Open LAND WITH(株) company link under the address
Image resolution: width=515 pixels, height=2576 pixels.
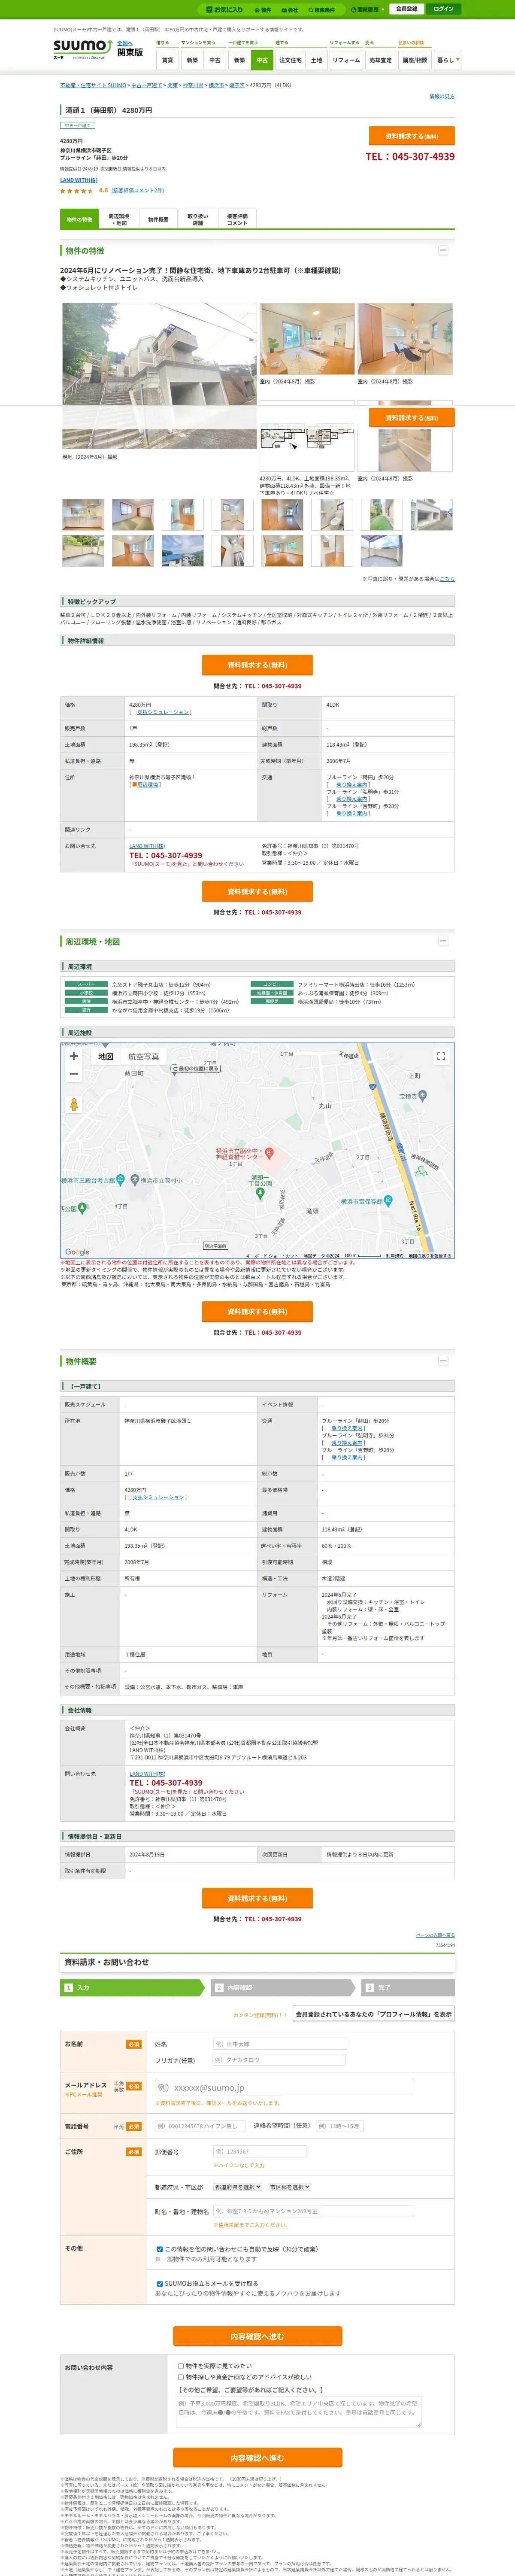[79, 180]
